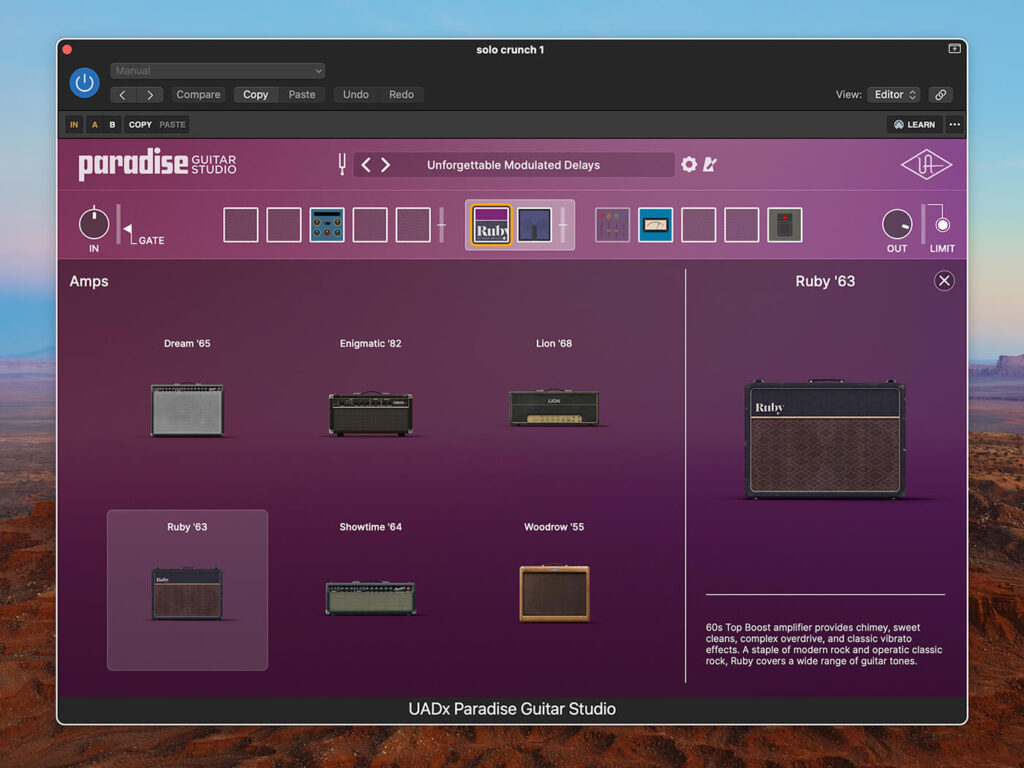Adjust the IN level knob
This screenshot has width=1024, height=768.
coord(94,224)
